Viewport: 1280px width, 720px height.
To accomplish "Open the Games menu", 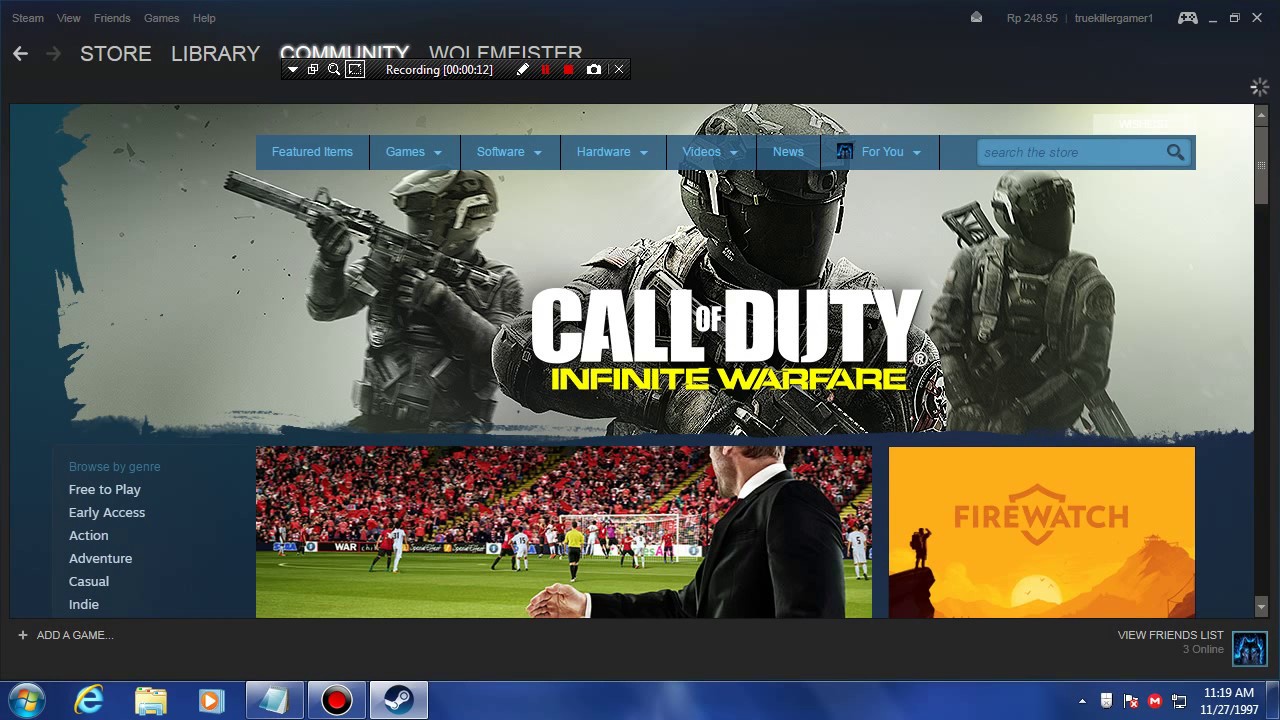I will point(161,18).
